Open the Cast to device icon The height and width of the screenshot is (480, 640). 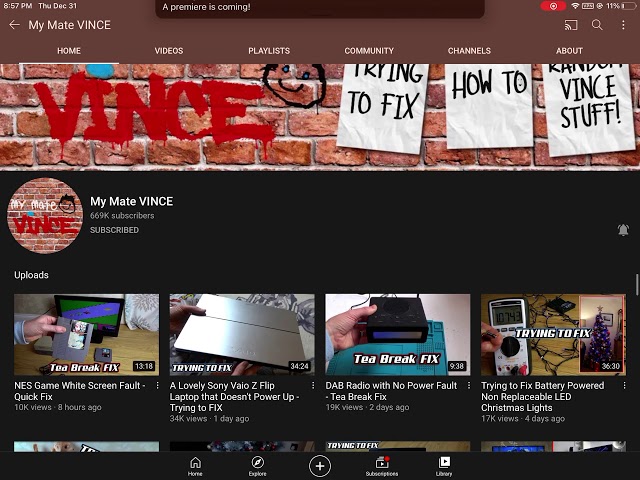[x=571, y=25]
